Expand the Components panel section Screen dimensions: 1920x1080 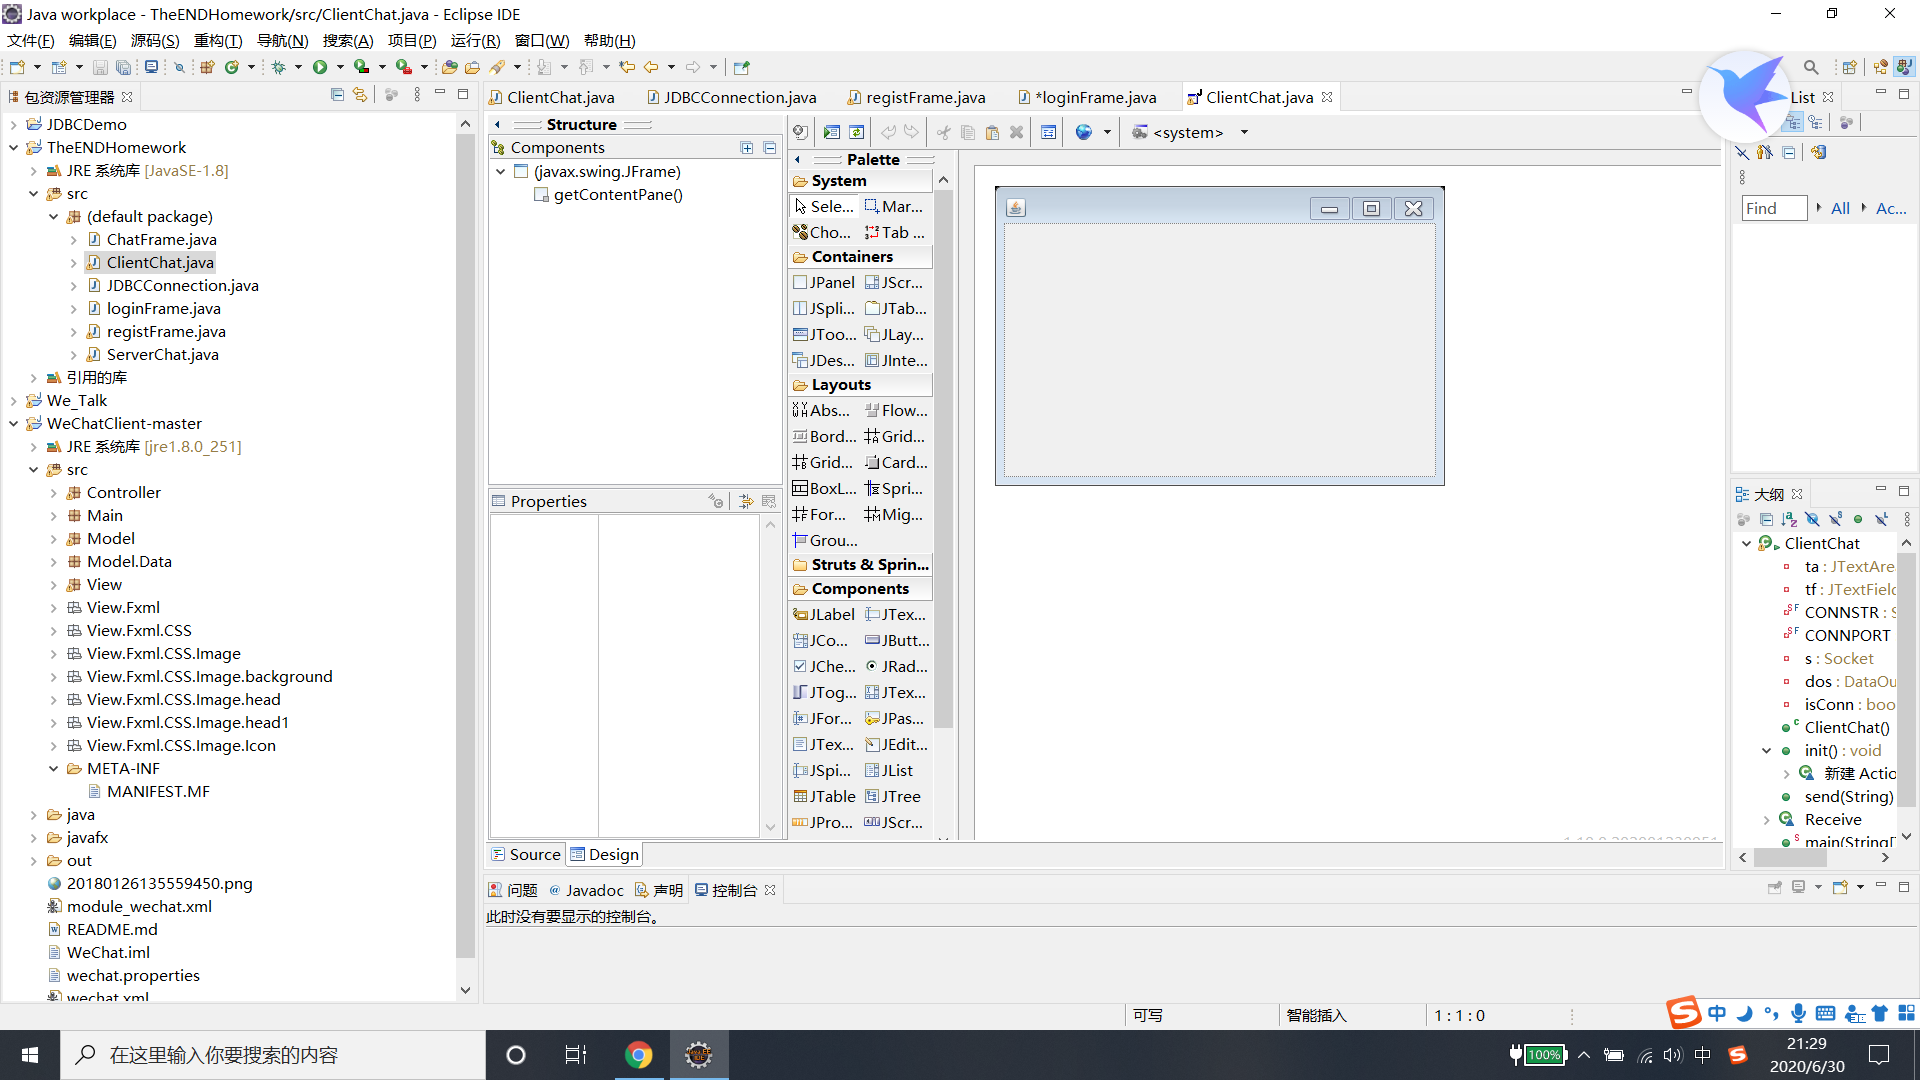tap(860, 588)
